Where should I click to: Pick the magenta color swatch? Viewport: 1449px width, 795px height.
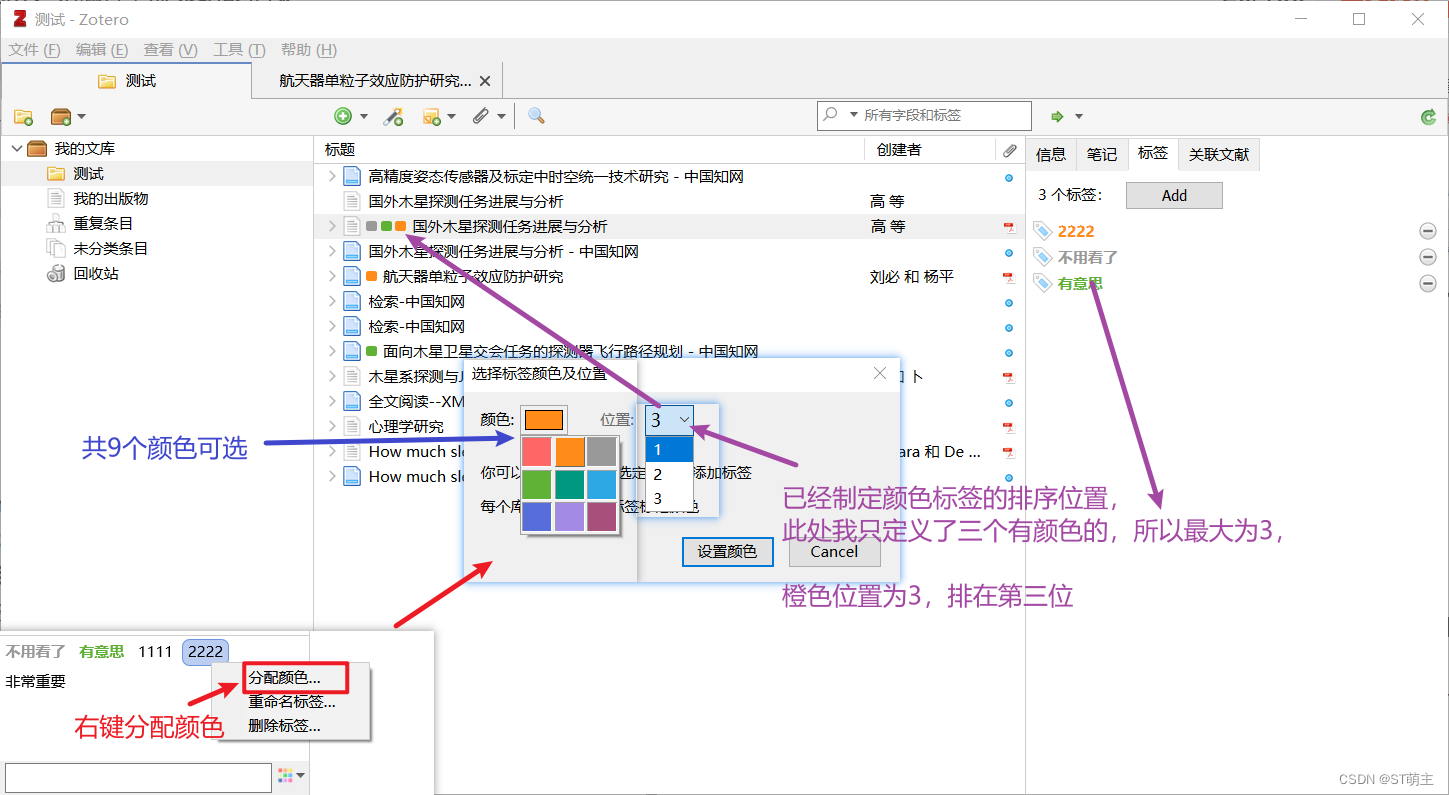click(602, 517)
